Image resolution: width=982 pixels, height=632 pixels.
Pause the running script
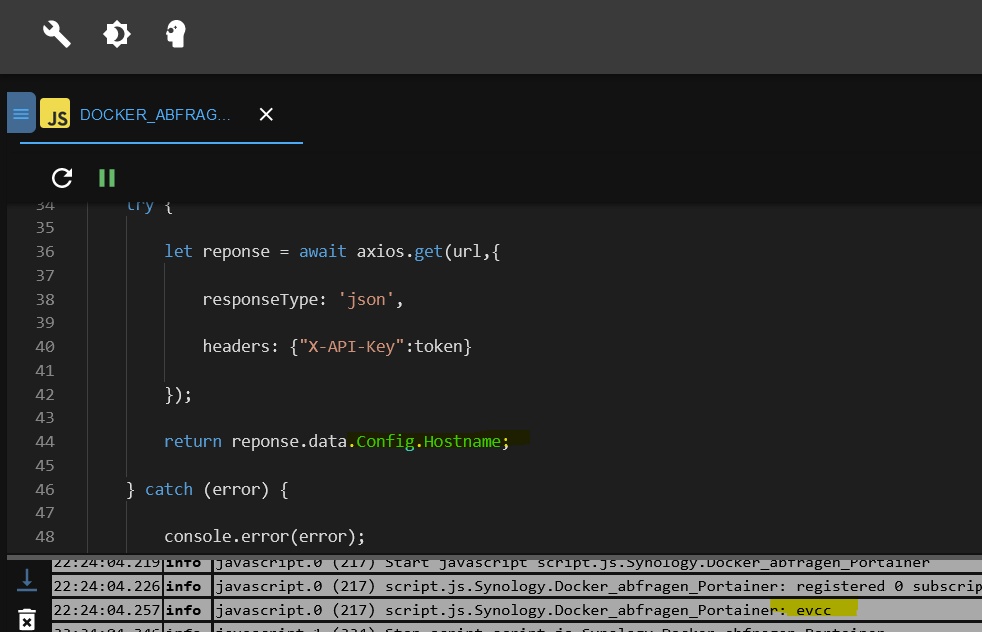(107, 178)
